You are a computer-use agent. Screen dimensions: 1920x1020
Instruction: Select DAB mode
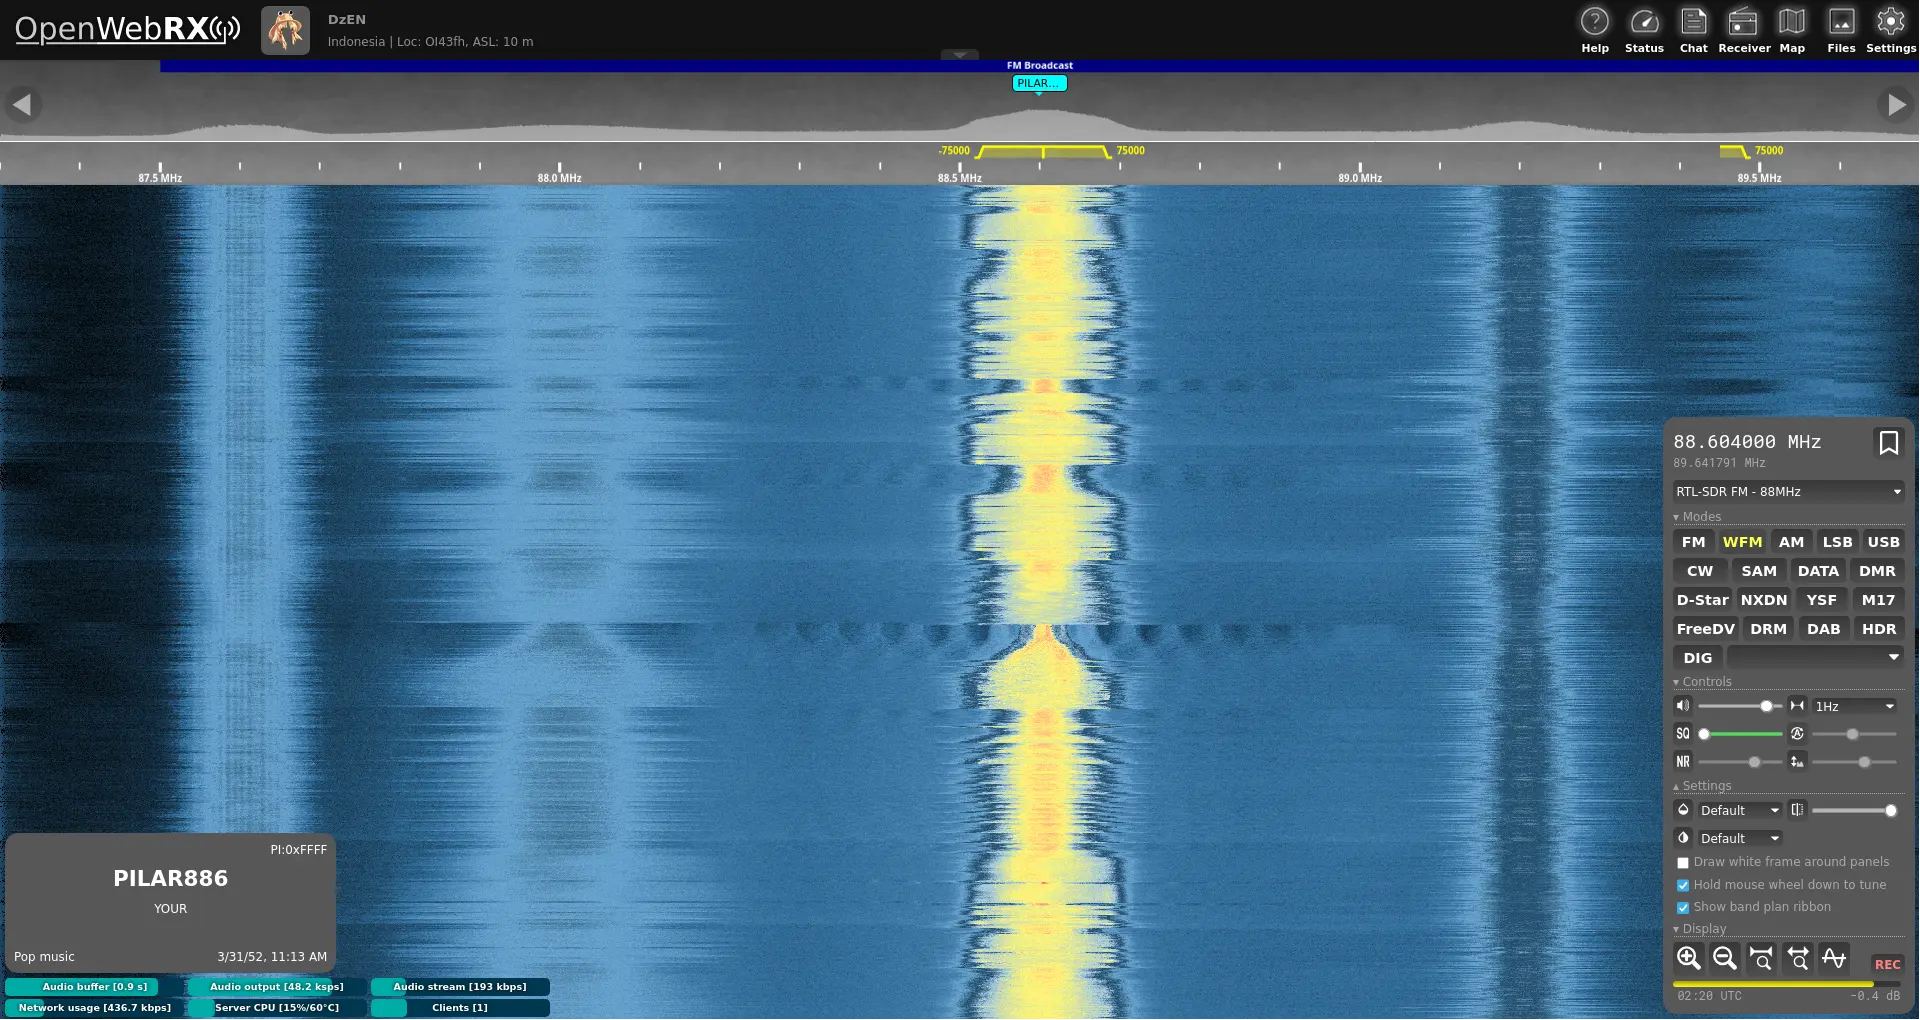click(x=1823, y=629)
